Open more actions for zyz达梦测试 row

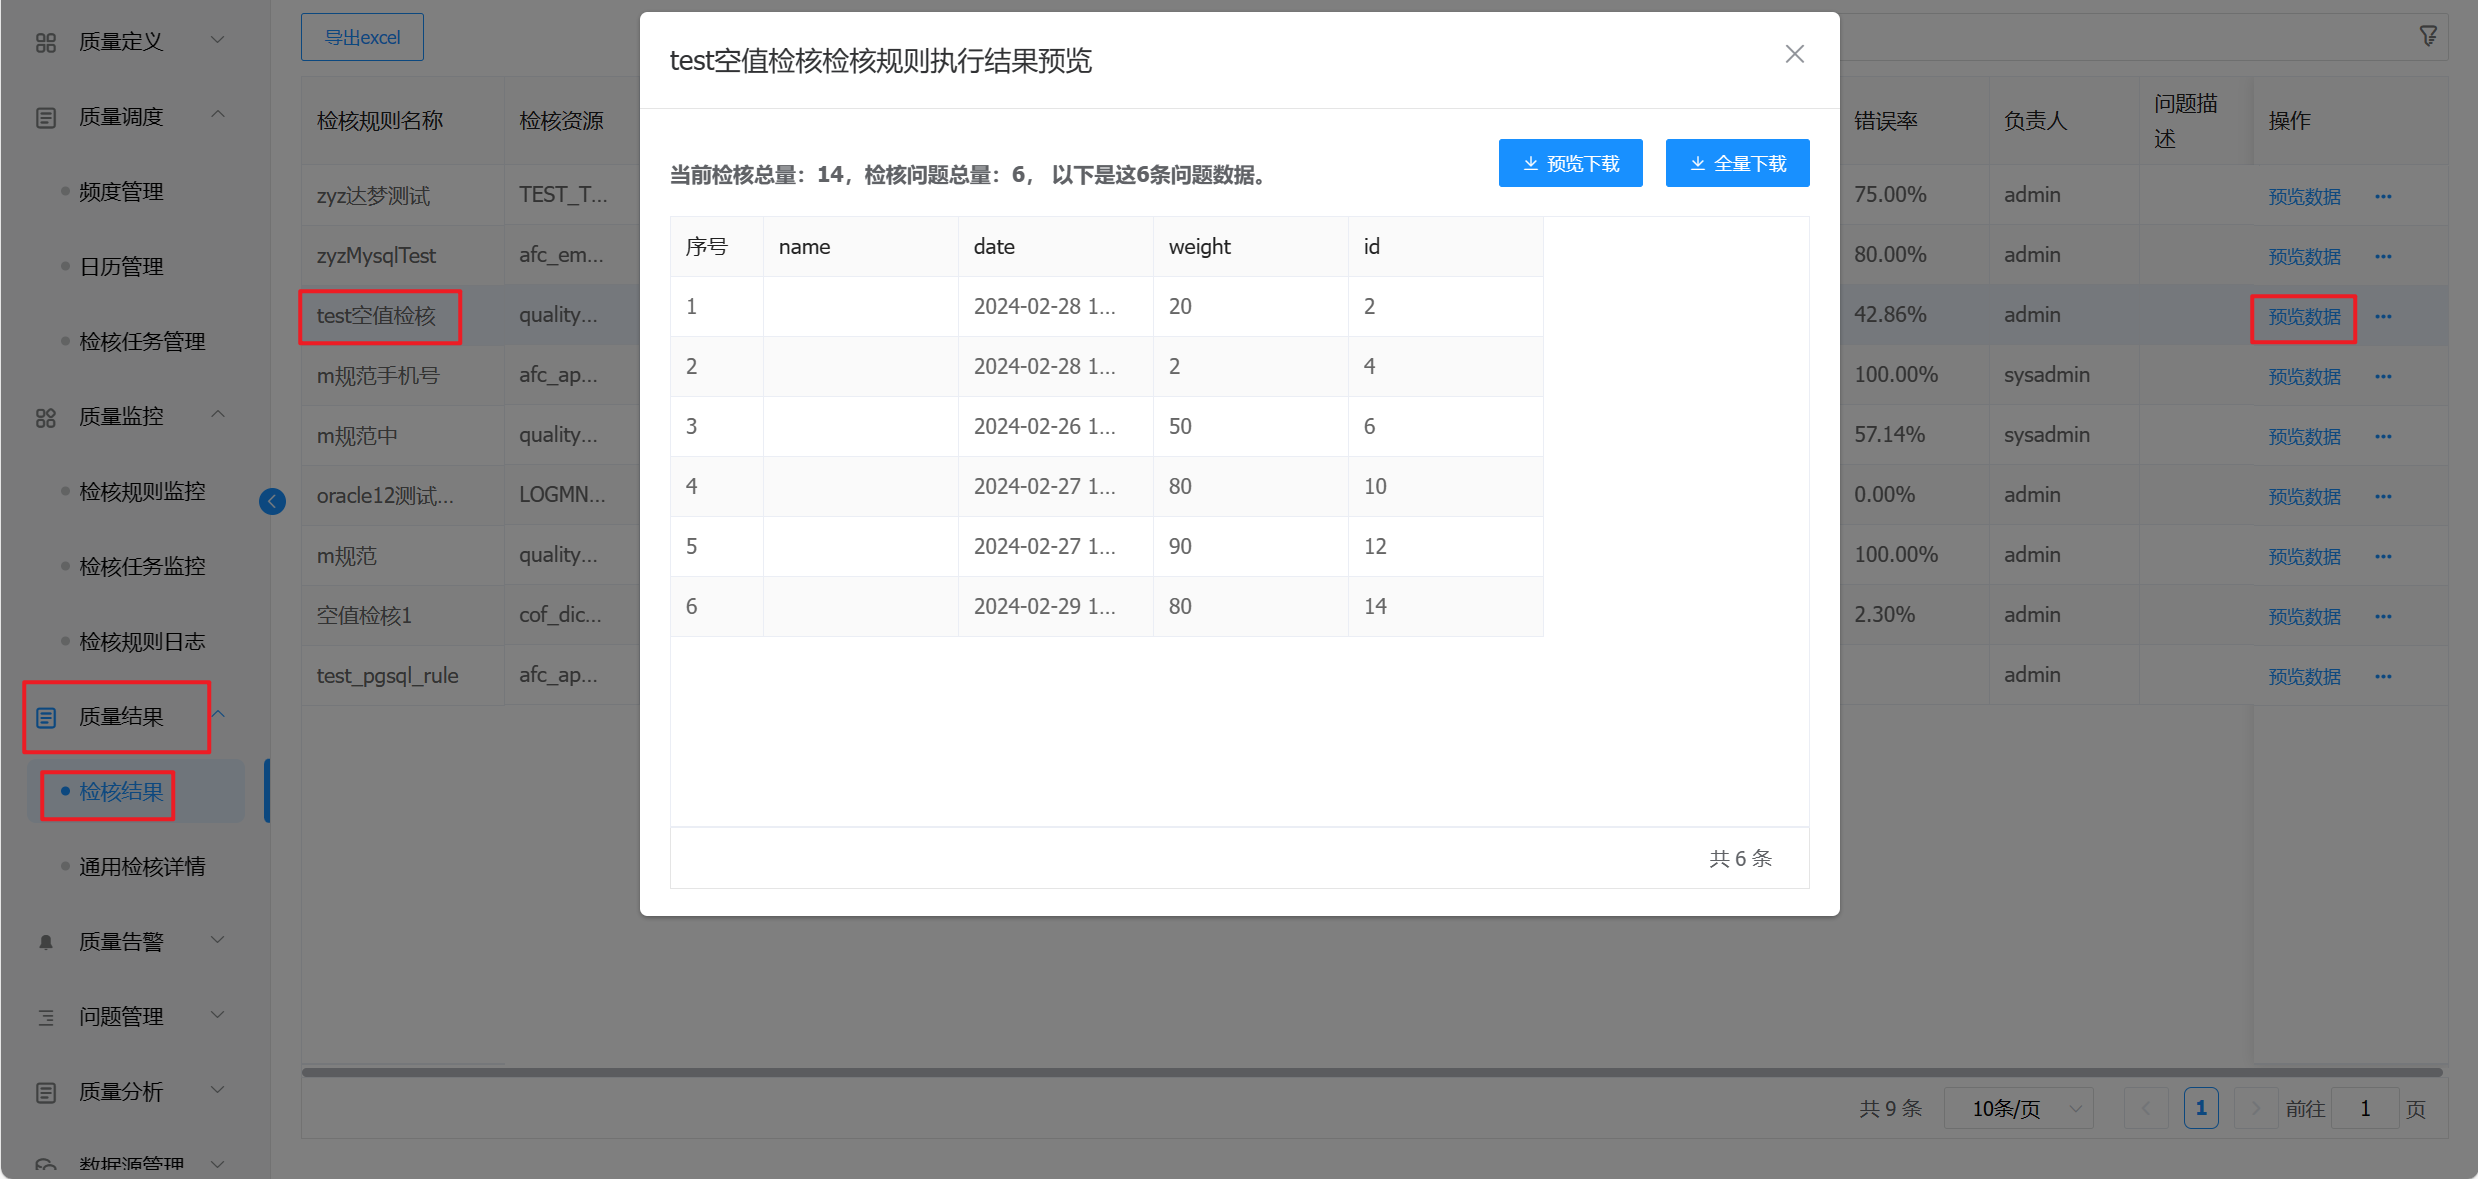click(2383, 196)
